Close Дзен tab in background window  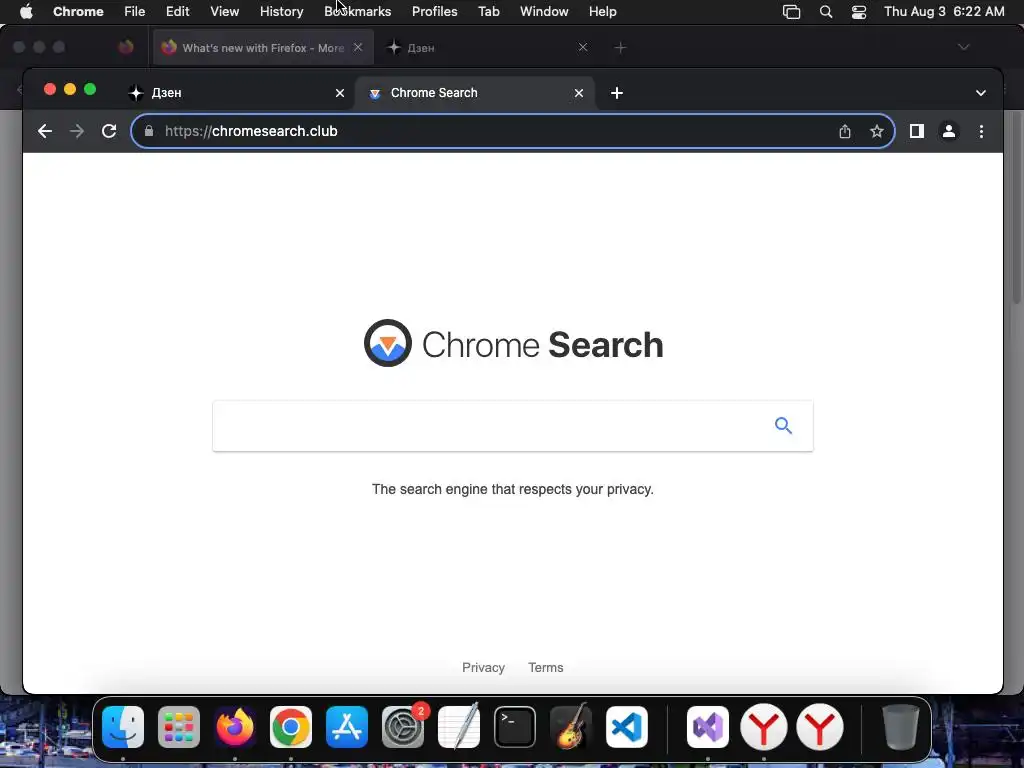(583, 47)
